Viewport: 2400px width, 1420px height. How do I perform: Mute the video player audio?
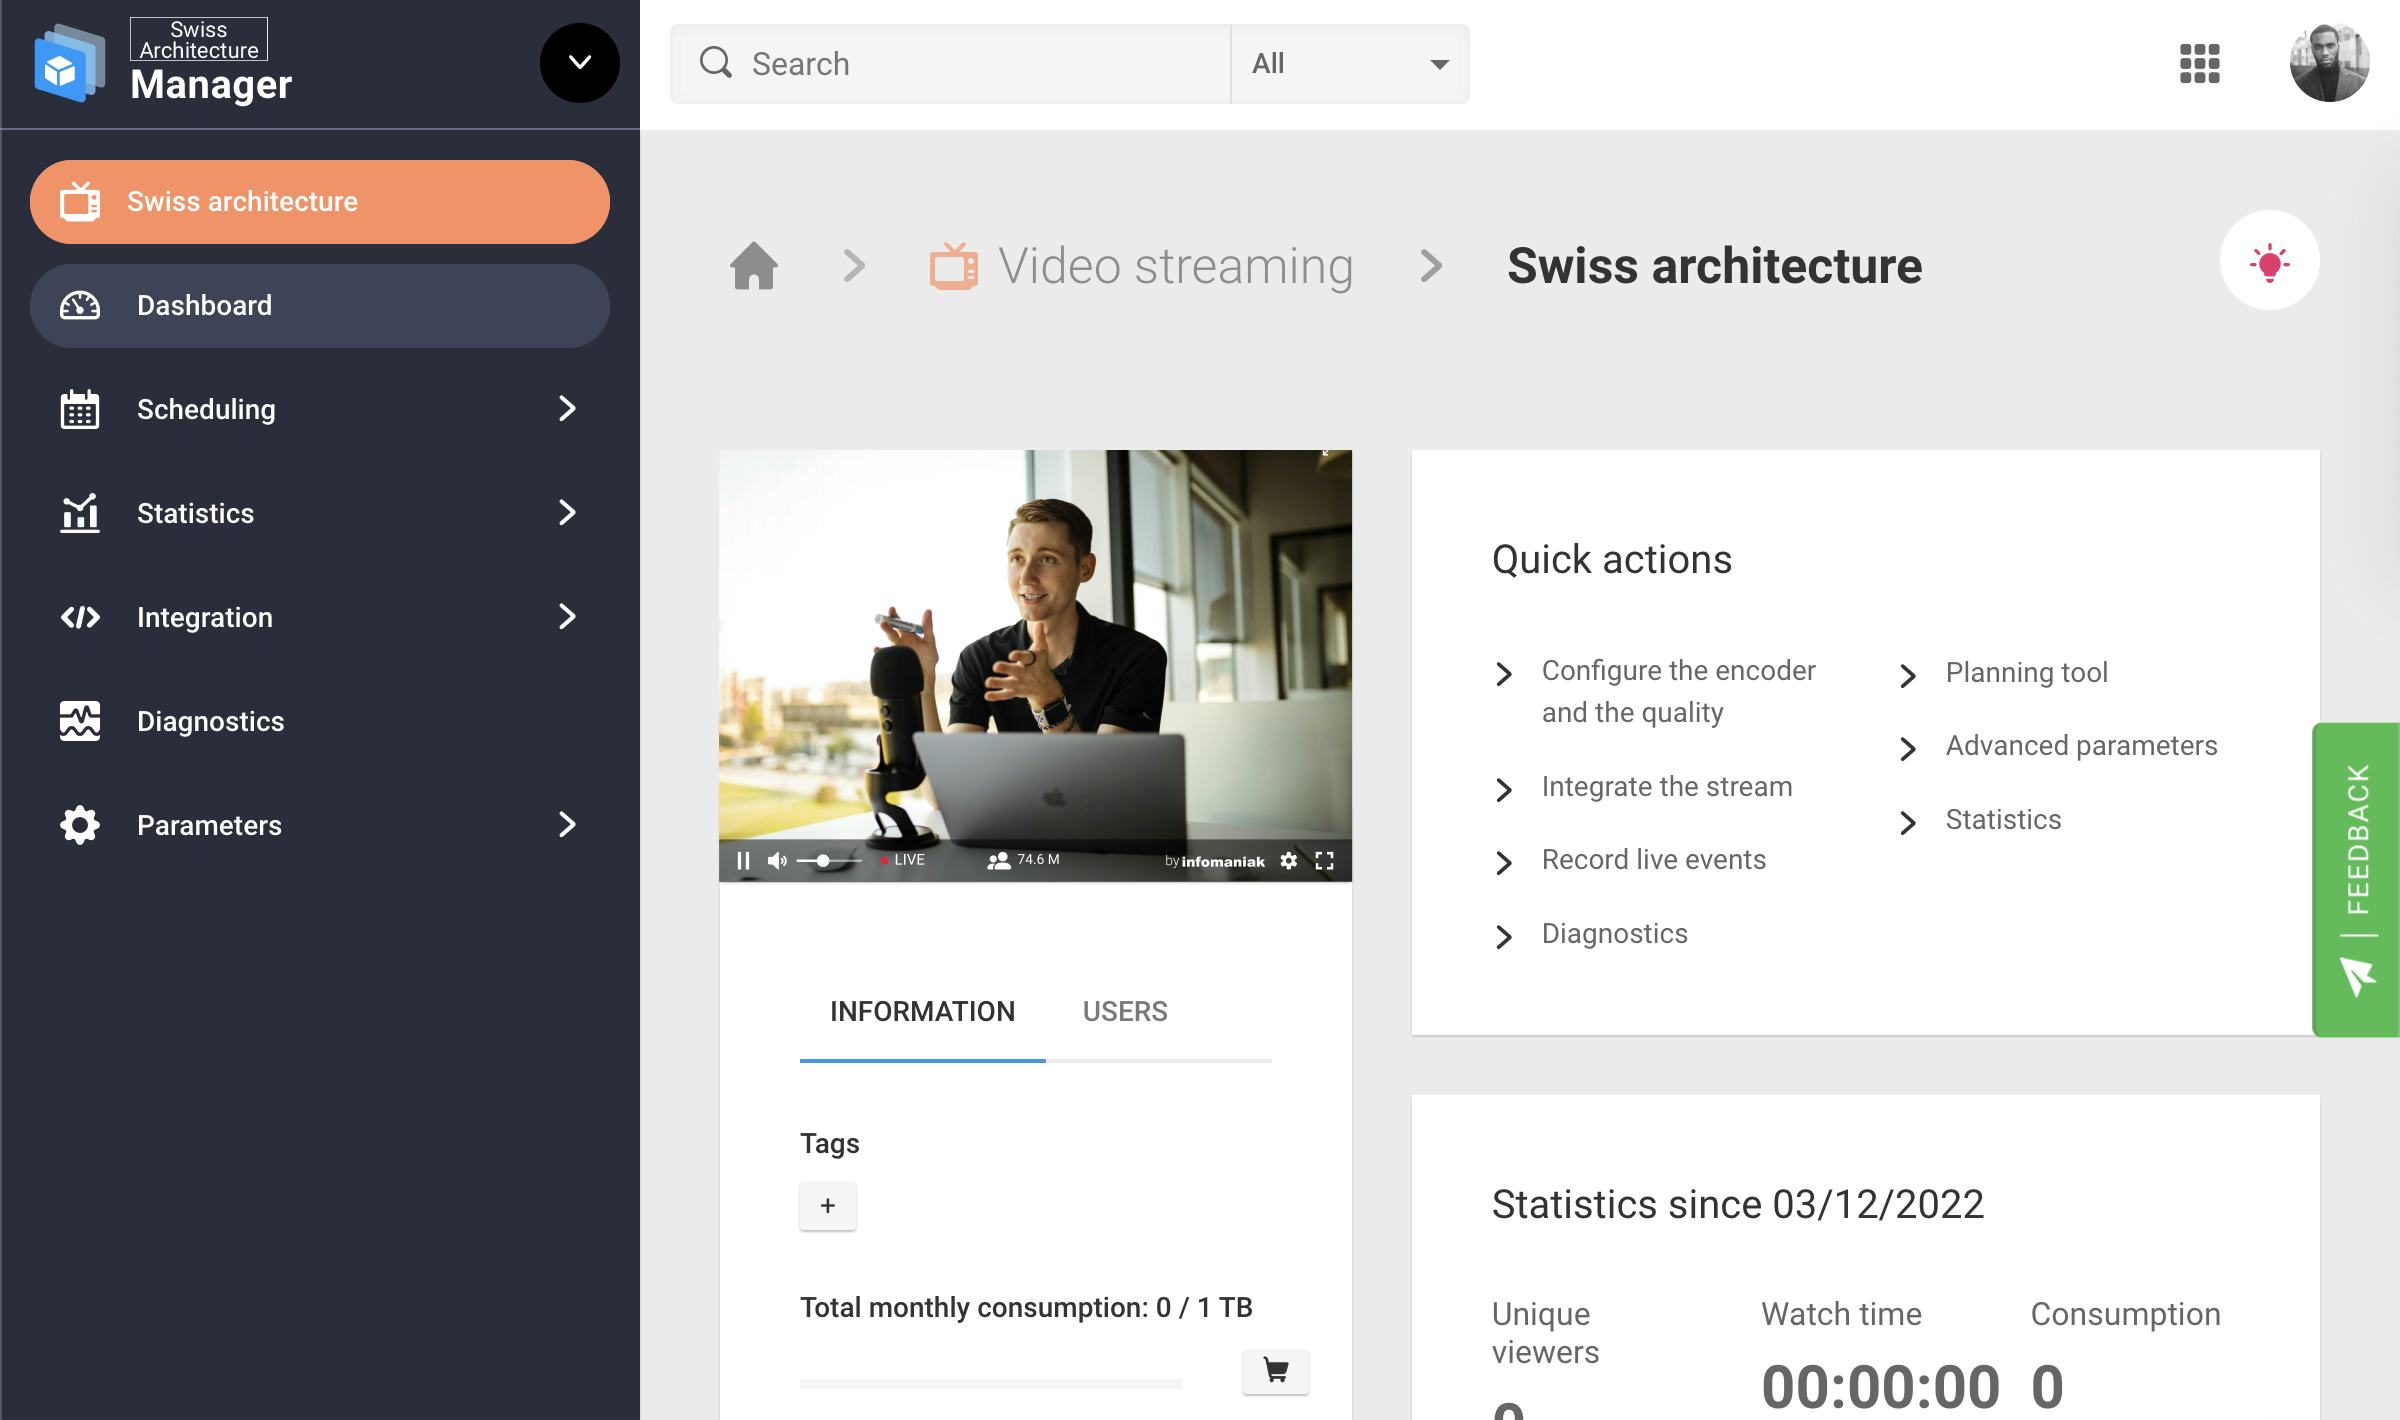778,859
